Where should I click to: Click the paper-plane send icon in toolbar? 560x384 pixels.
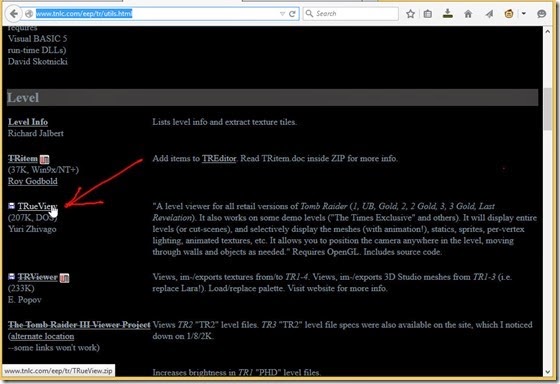(489, 14)
